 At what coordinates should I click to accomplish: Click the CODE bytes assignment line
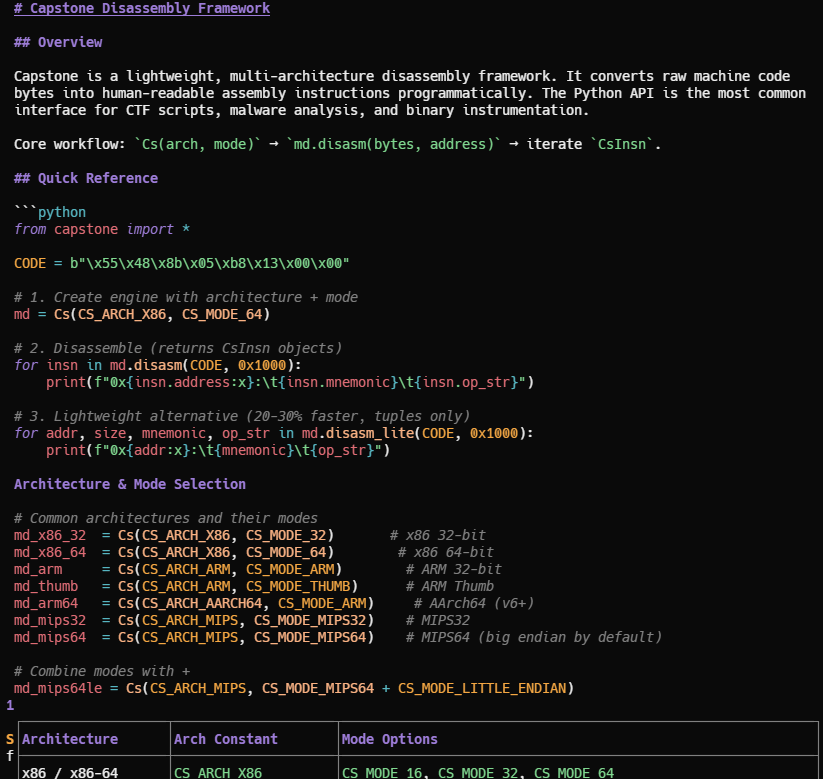182,264
